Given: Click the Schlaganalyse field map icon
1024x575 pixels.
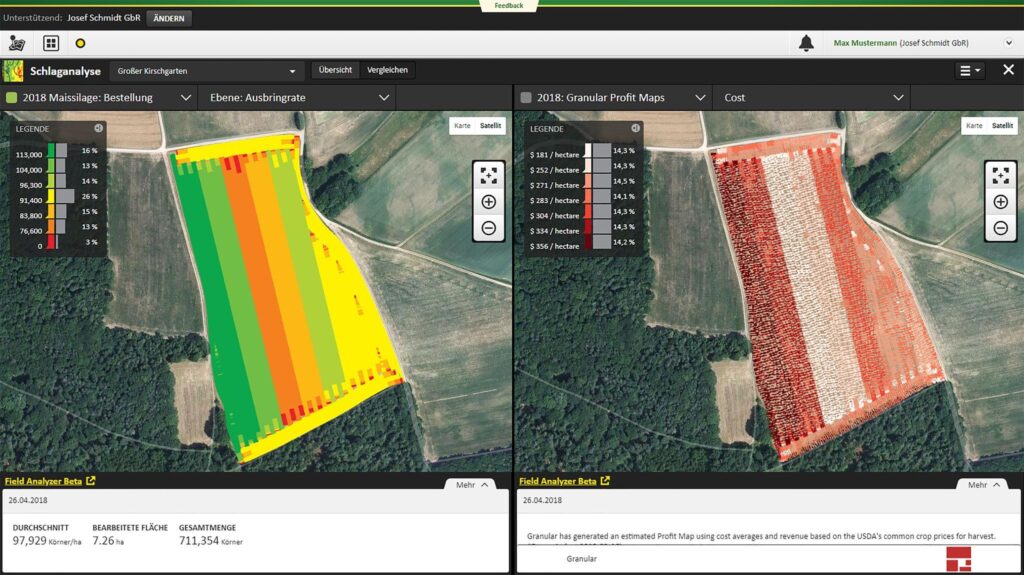Looking at the screenshot, I should [13, 71].
